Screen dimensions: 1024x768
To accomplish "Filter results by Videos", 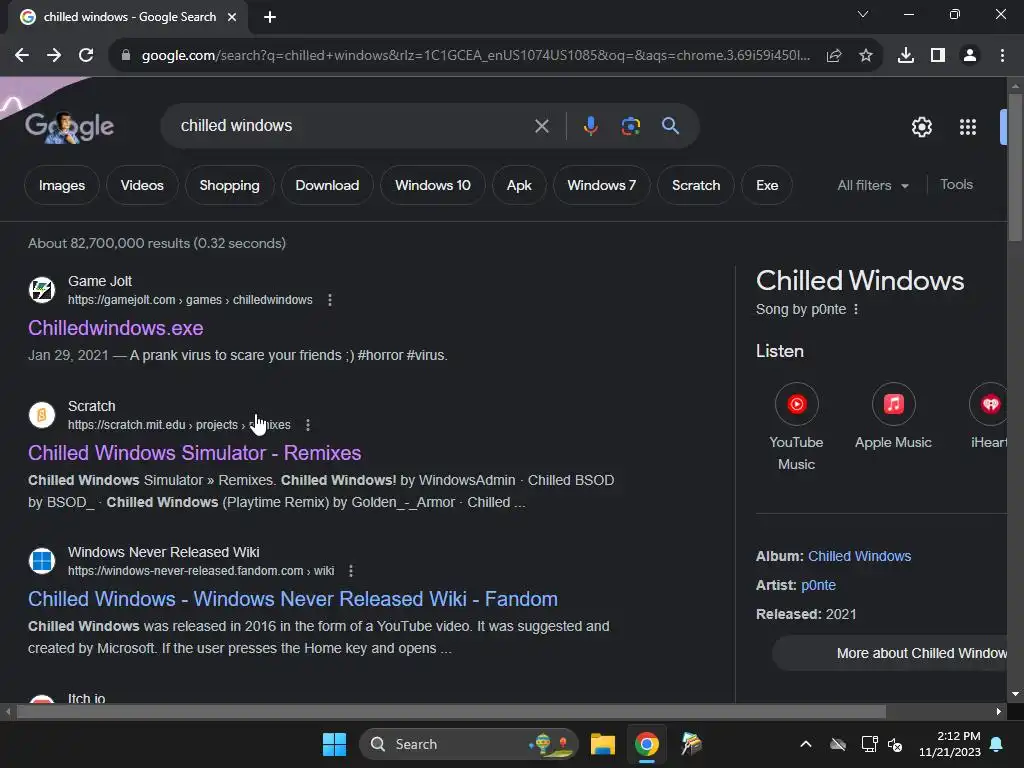I will pos(142,185).
